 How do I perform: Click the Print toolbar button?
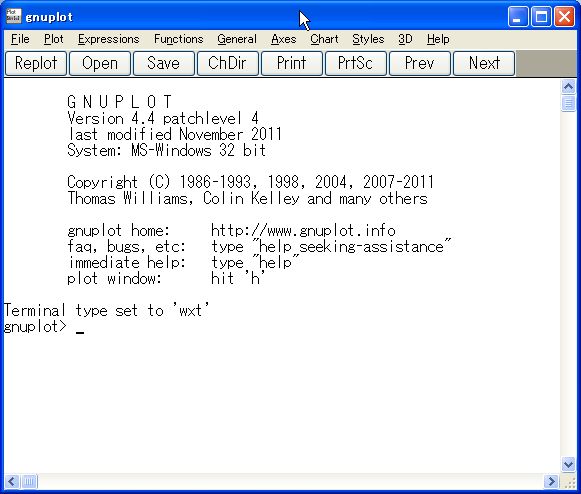click(292, 63)
